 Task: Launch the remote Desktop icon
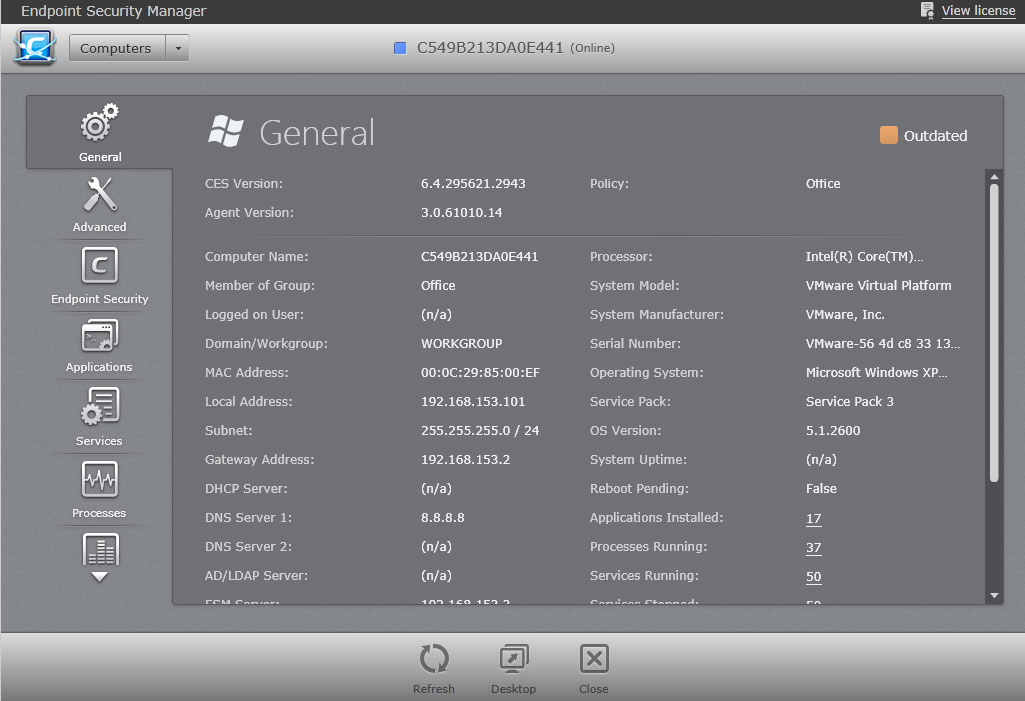point(514,660)
